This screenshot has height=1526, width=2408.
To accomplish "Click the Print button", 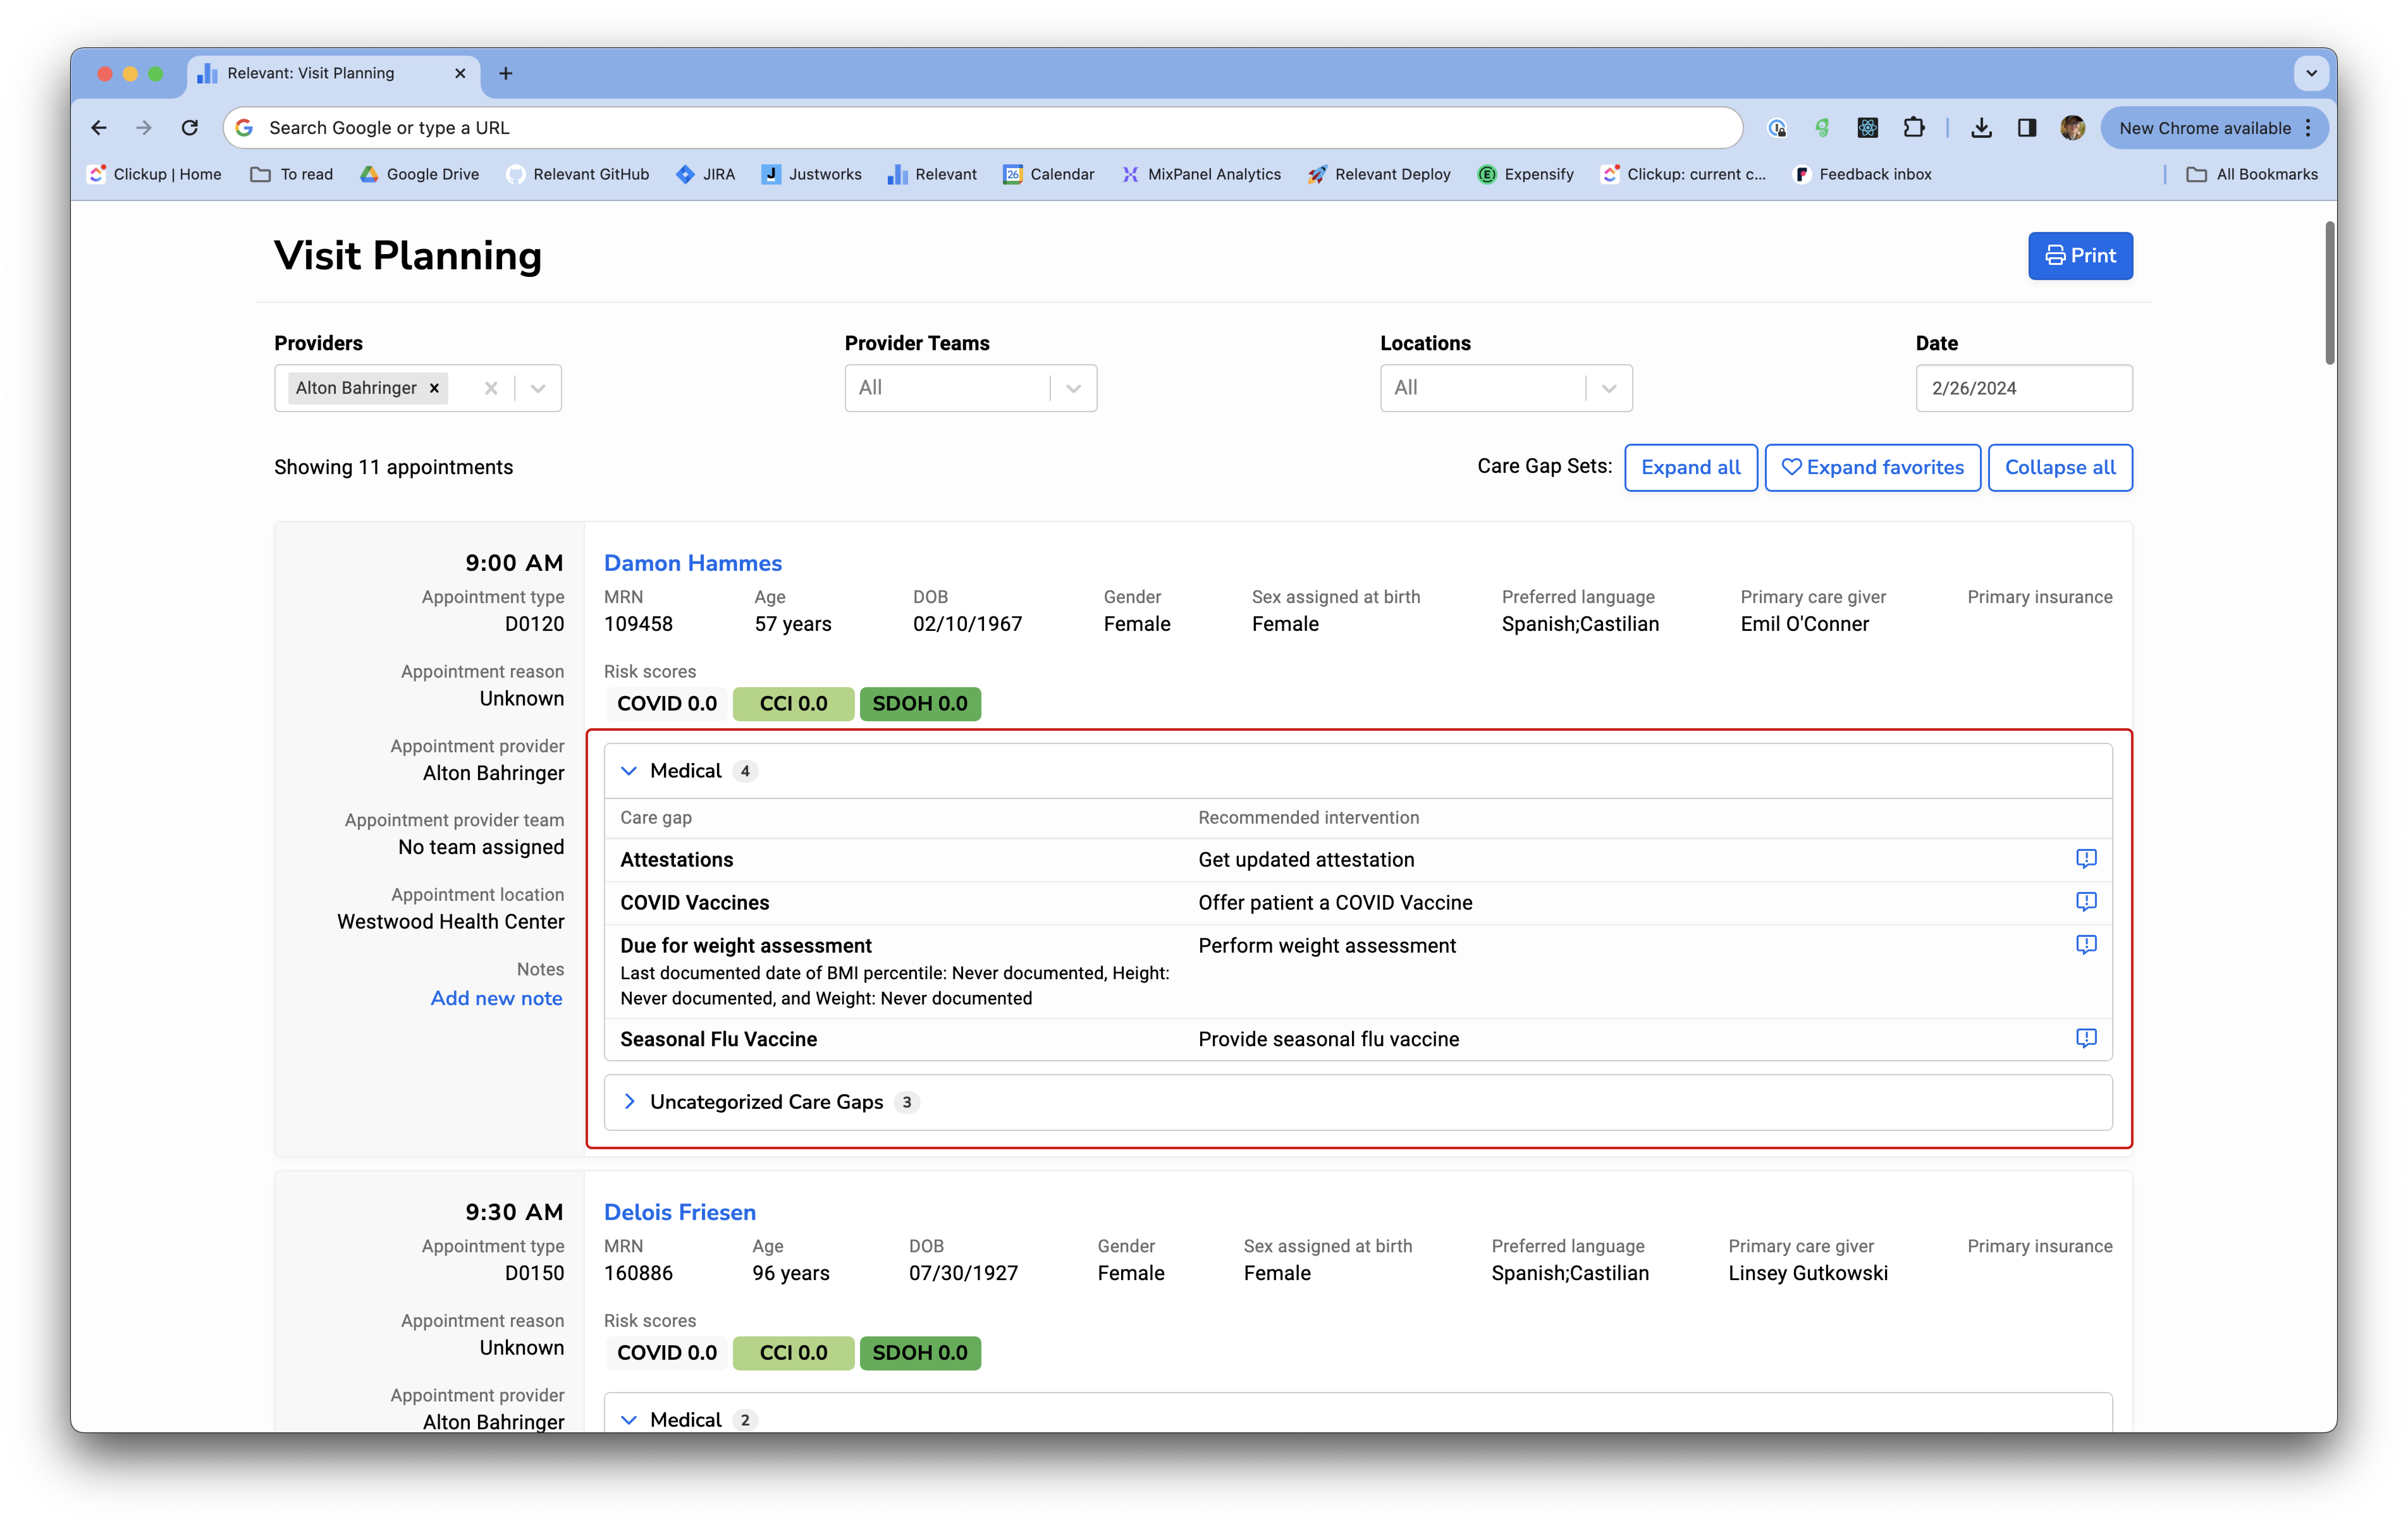I will pyautogui.click(x=2080, y=256).
